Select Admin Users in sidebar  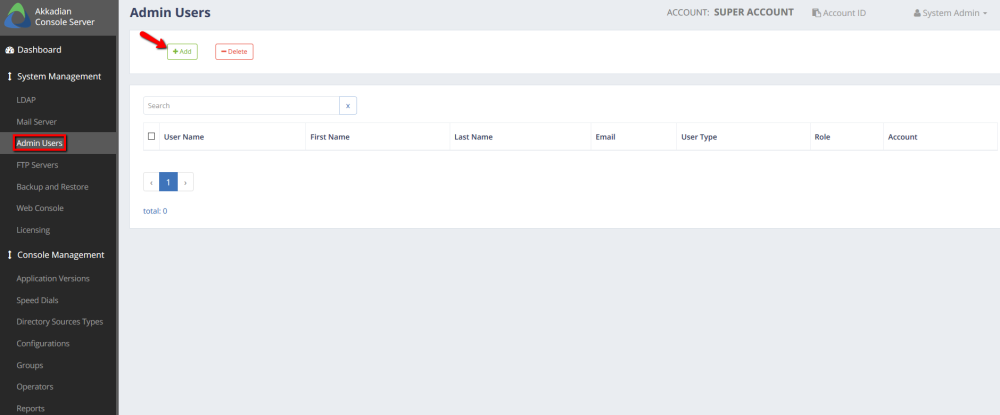click(x=40, y=143)
